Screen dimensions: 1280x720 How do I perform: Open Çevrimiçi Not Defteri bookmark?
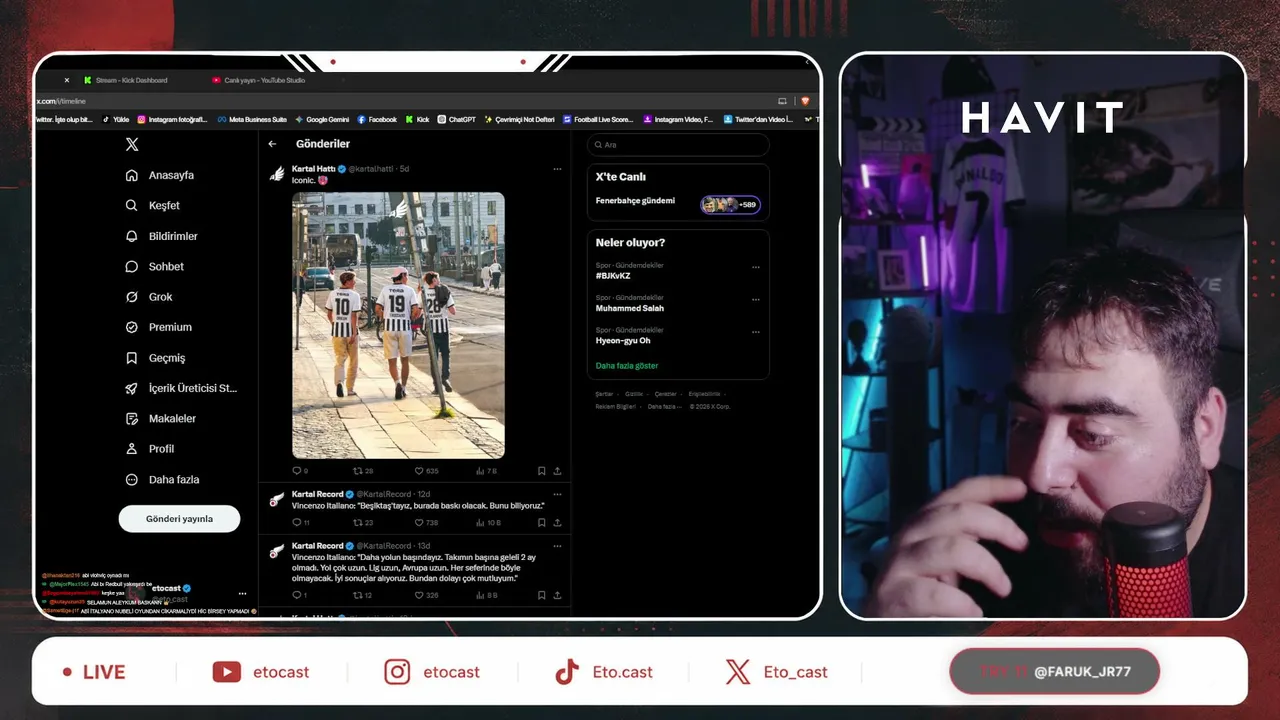click(519, 119)
